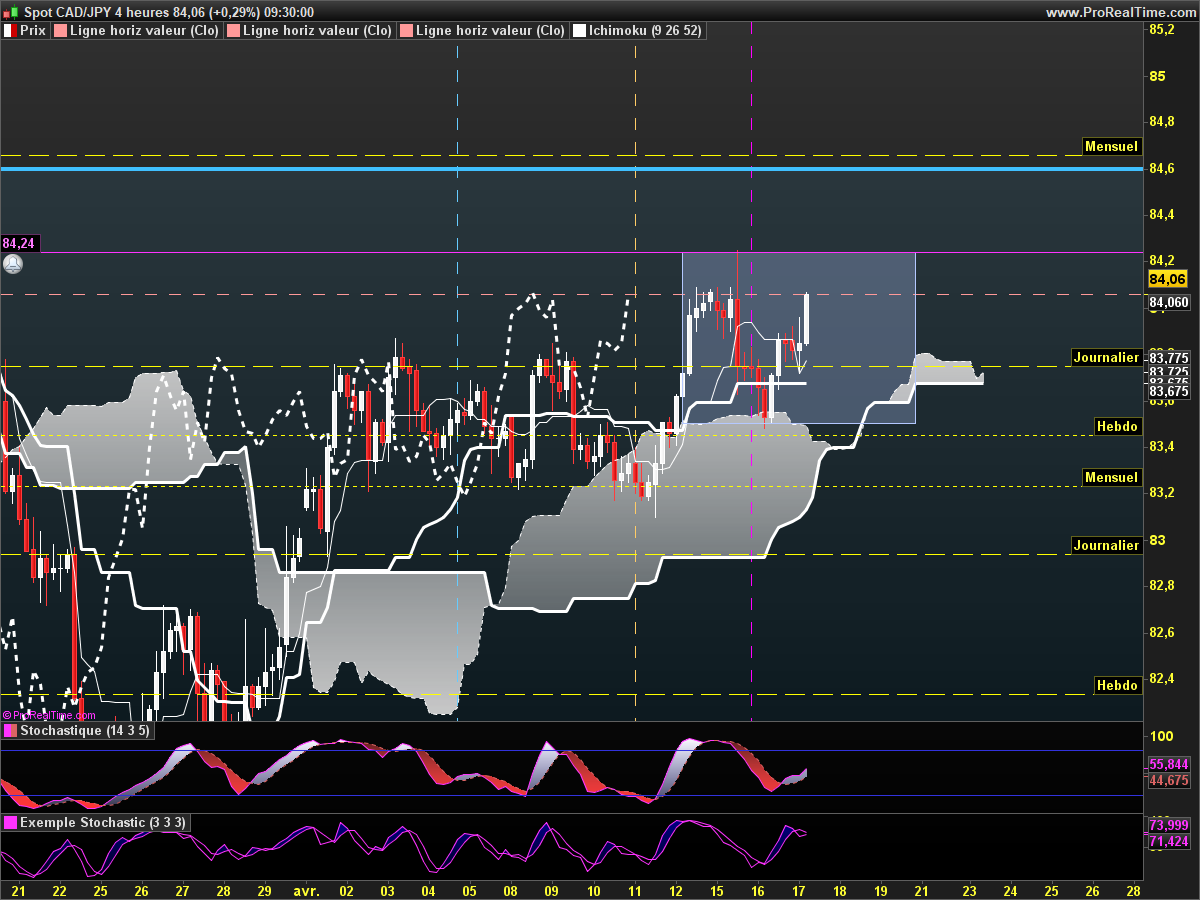Viewport: 1200px width, 900px height.
Task: Select the magenta 84,24 price tag
Action: [18, 243]
